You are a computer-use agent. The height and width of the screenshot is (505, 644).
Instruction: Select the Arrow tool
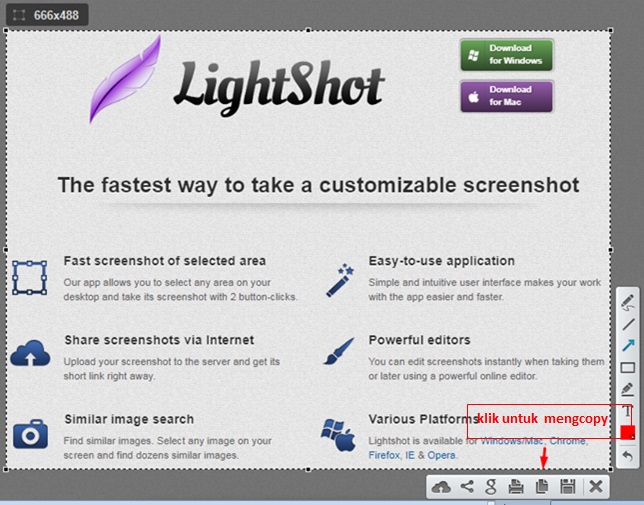point(628,346)
